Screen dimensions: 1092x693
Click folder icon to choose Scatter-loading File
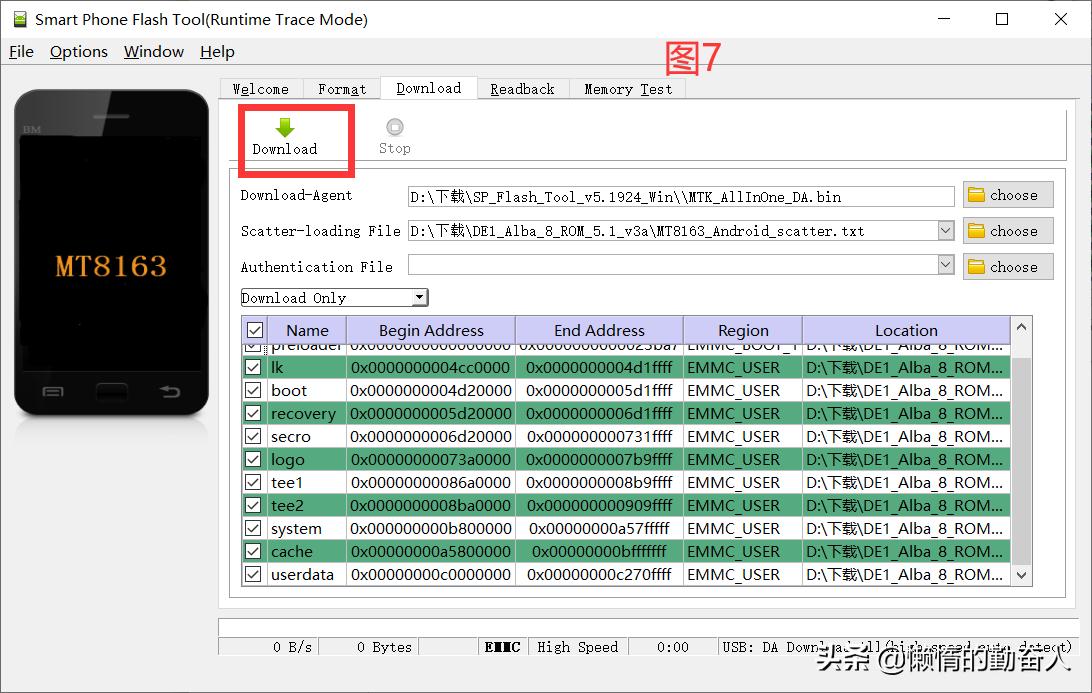pyautogui.click(x=977, y=231)
